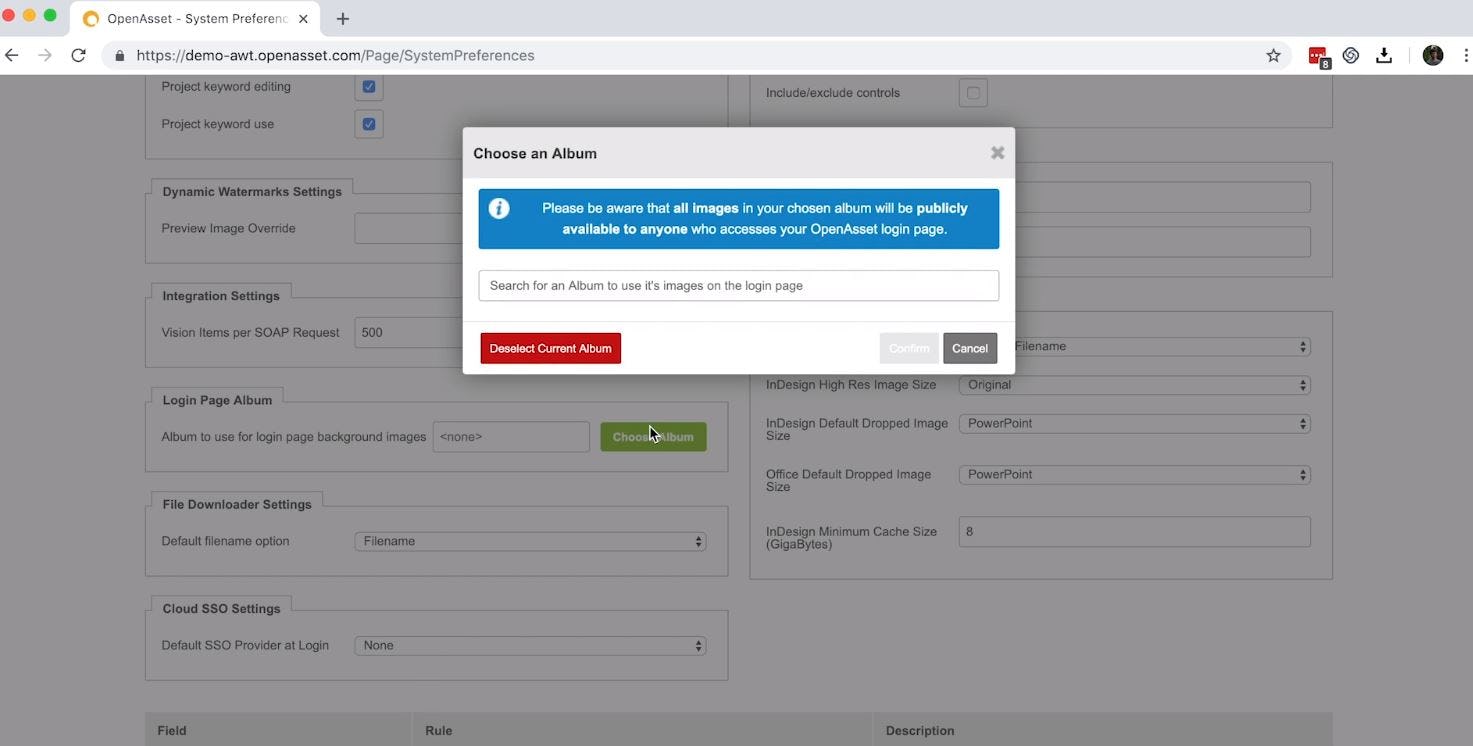Select the OpenAsset System Preferences tab
The image size is (1473, 746).
tap(197, 19)
